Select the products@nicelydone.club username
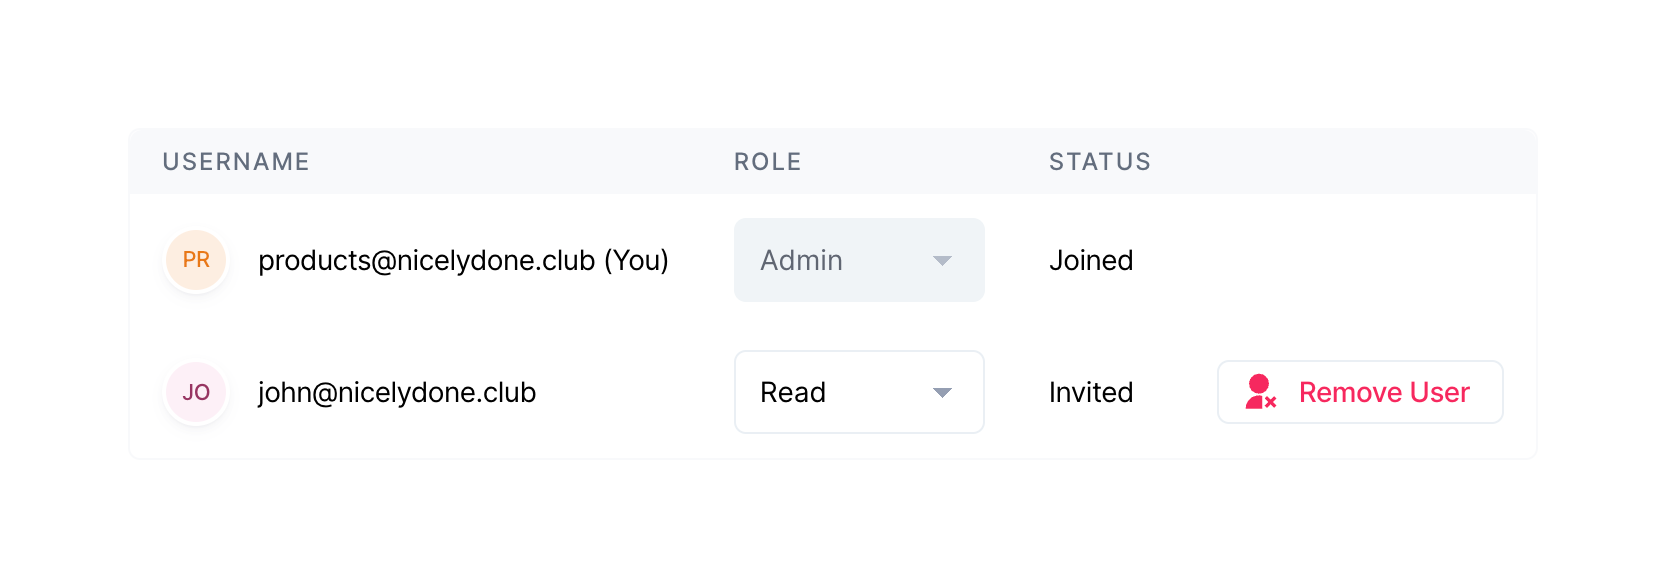1666x588 pixels. click(x=426, y=260)
